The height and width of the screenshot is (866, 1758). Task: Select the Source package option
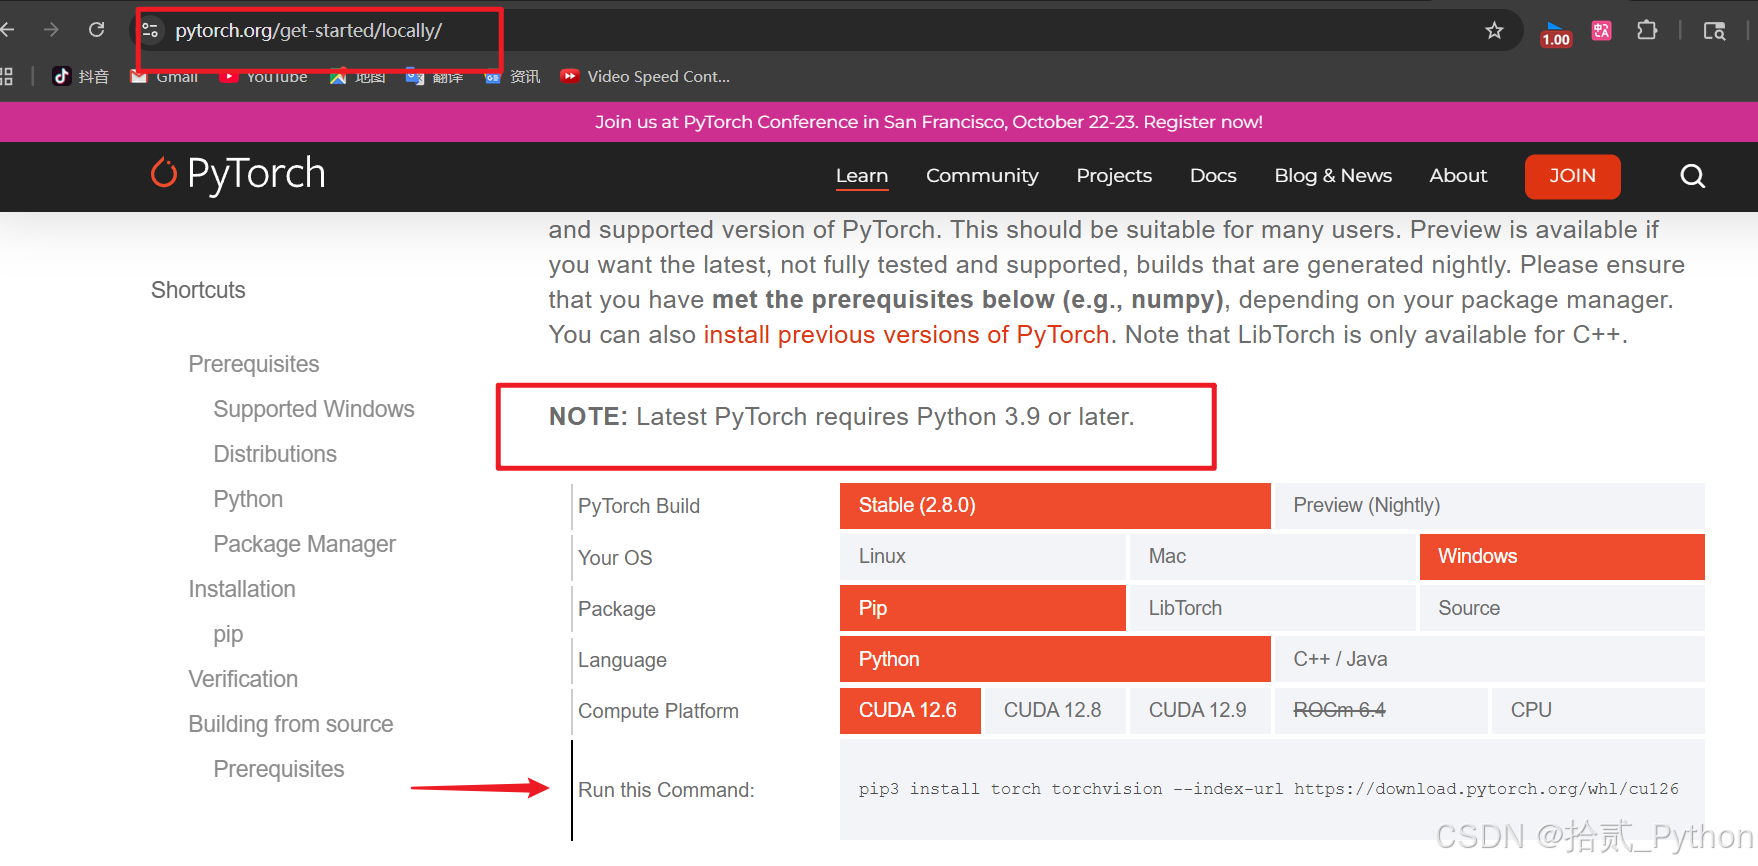(1562, 608)
